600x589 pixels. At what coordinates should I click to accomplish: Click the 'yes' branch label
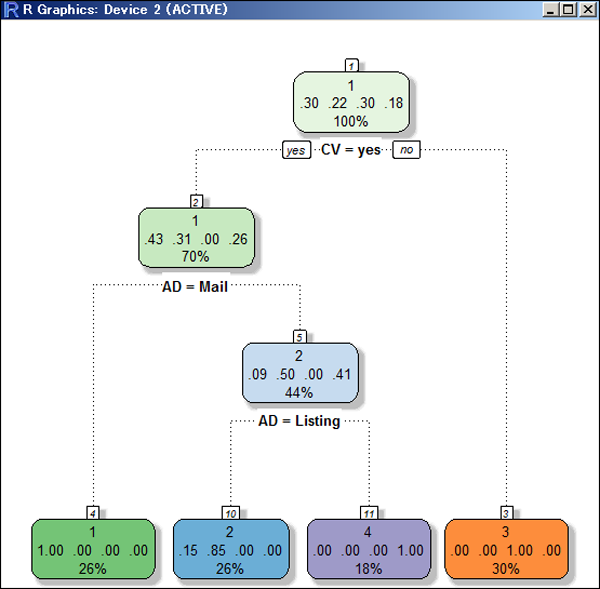[296, 150]
